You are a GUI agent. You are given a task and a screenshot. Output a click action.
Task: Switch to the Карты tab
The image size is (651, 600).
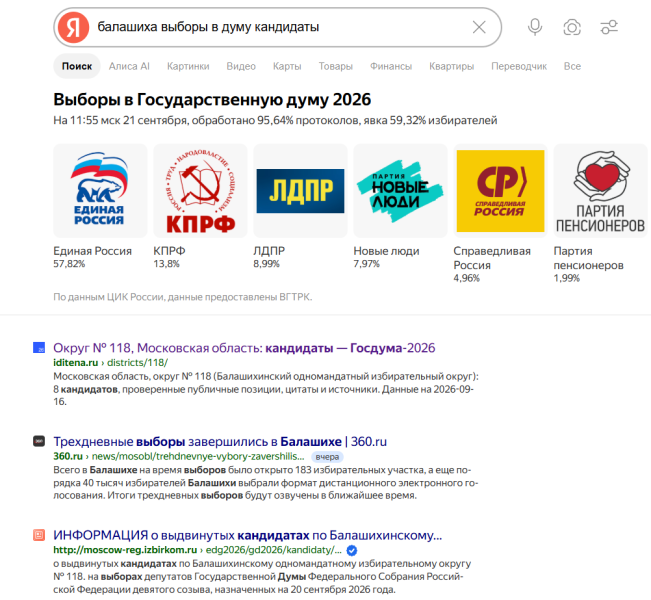(287, 66)
